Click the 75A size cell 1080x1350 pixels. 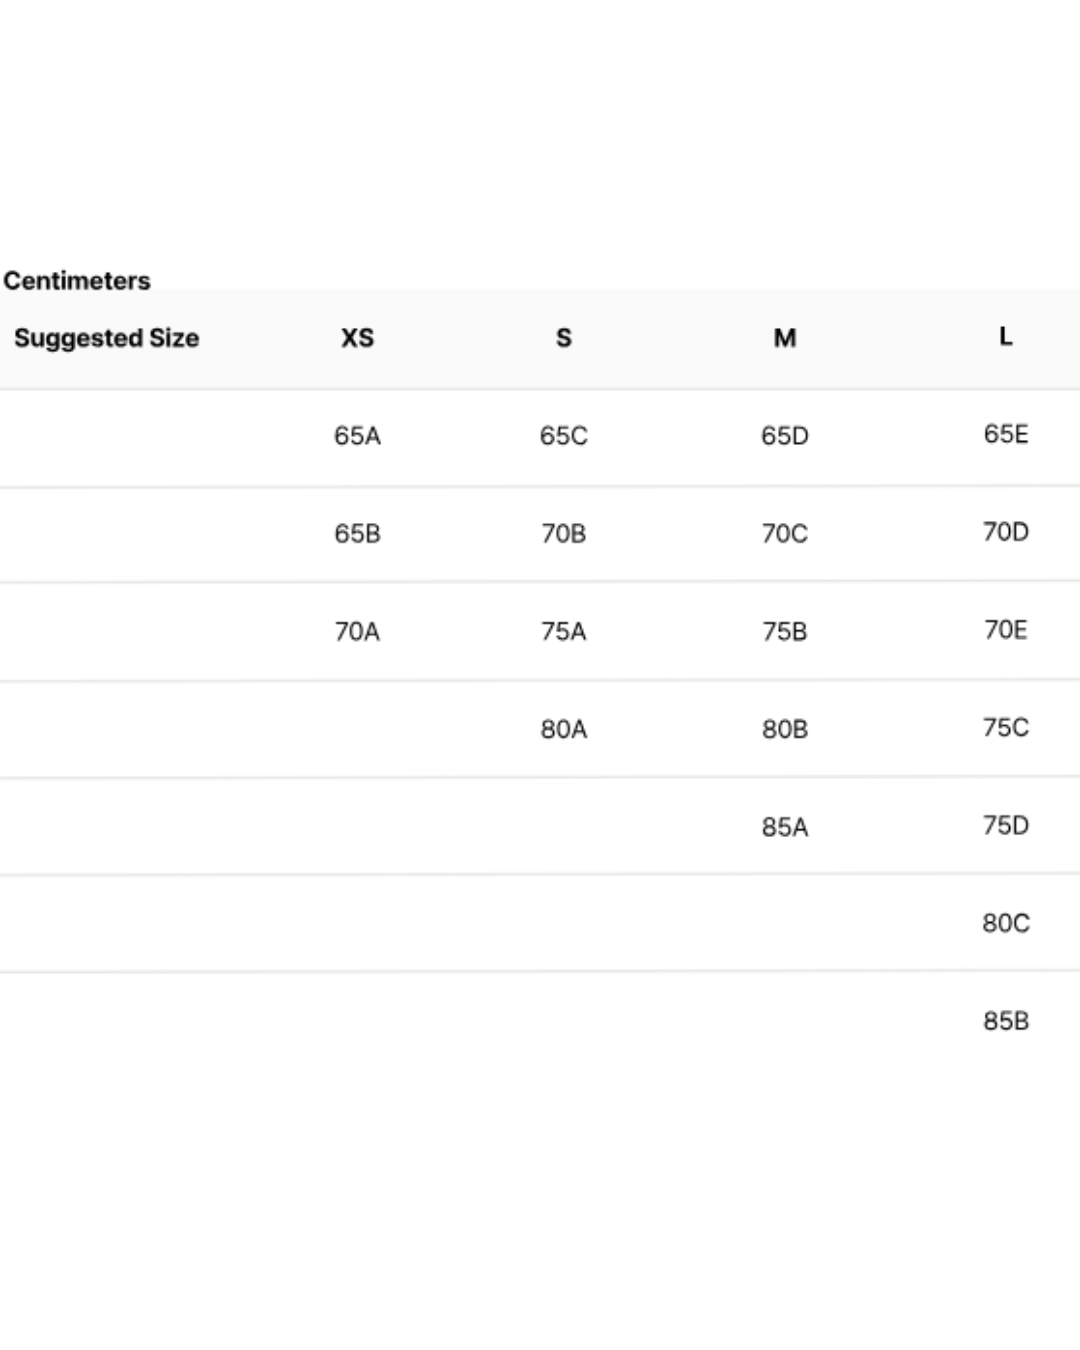click(x=564, y=632)
